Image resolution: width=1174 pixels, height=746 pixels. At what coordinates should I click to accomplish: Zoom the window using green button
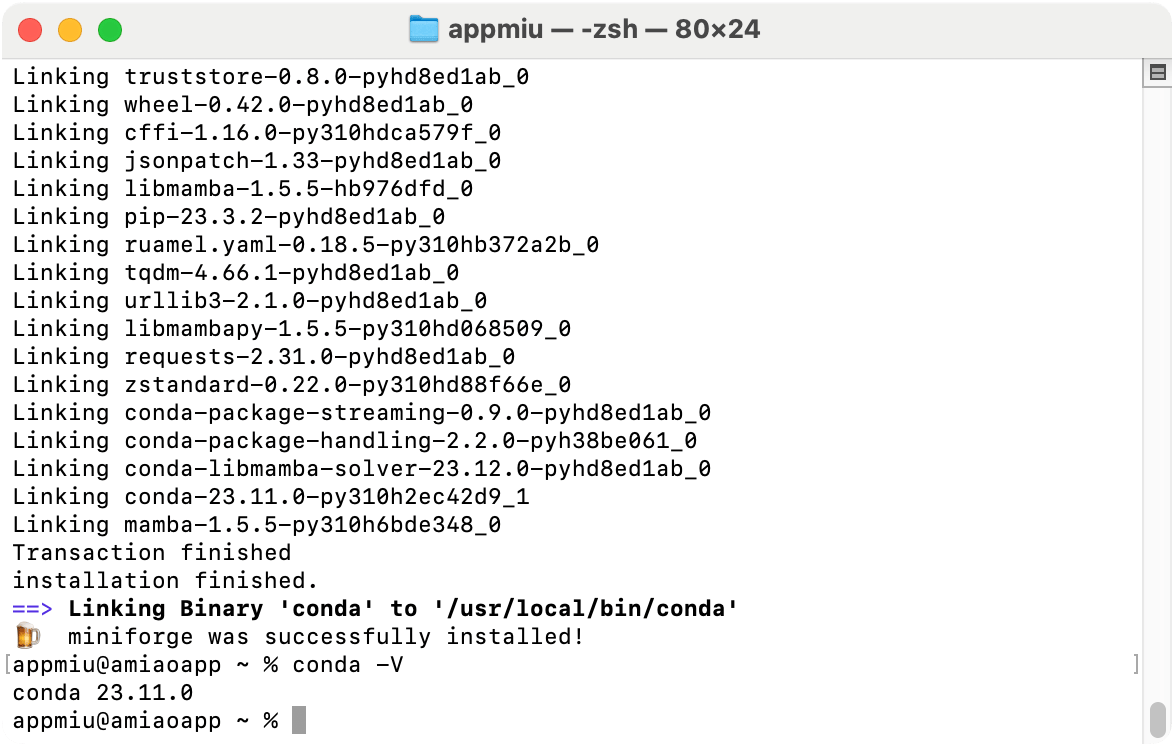[x=109, y=30]
